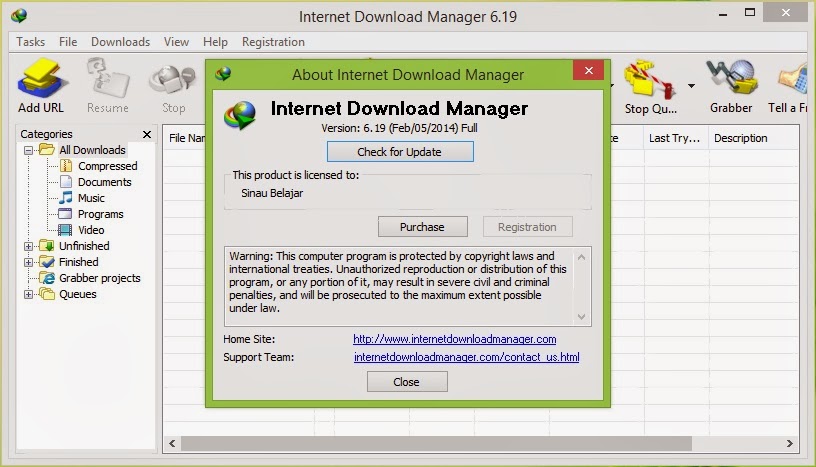Sort by the File Name column header
Viewport: 816px width, 467px height.
click(186, 138)
